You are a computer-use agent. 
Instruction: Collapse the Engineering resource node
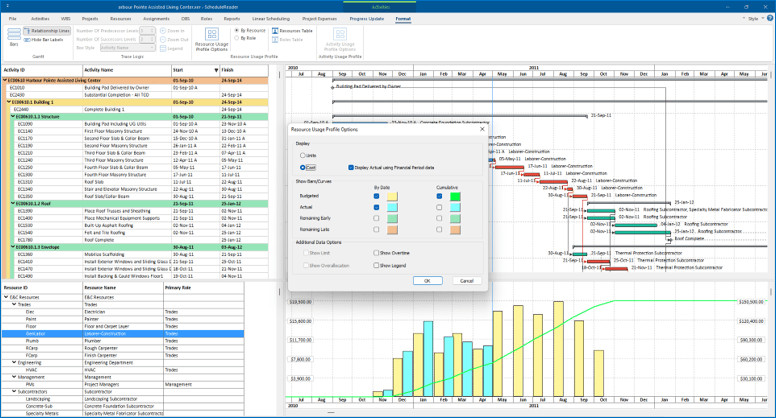(x=14, y=363)
